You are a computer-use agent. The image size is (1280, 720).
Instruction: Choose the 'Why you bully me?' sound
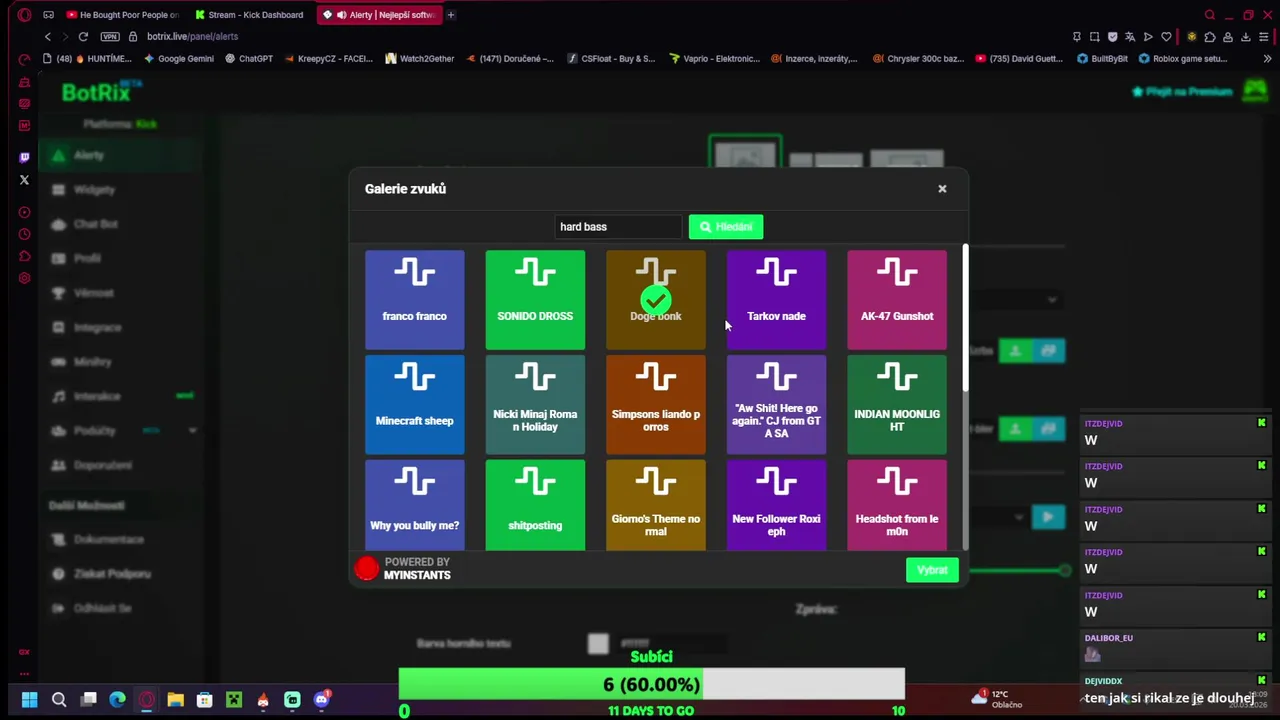tap(415, 505)
